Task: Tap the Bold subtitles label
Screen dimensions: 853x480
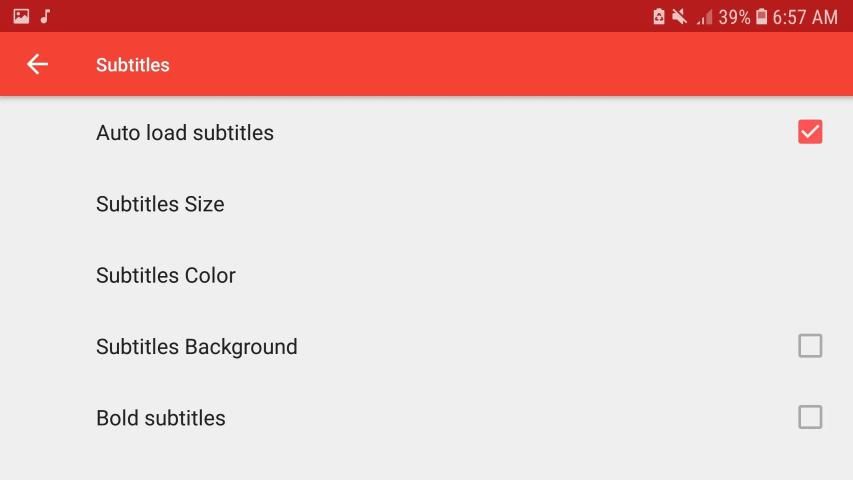Action: 161,418
